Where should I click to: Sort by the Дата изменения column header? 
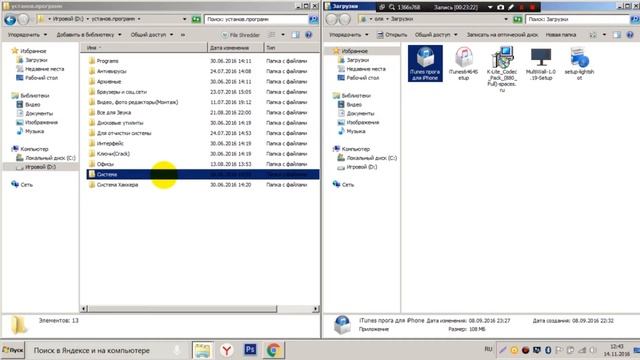[236, 48]
